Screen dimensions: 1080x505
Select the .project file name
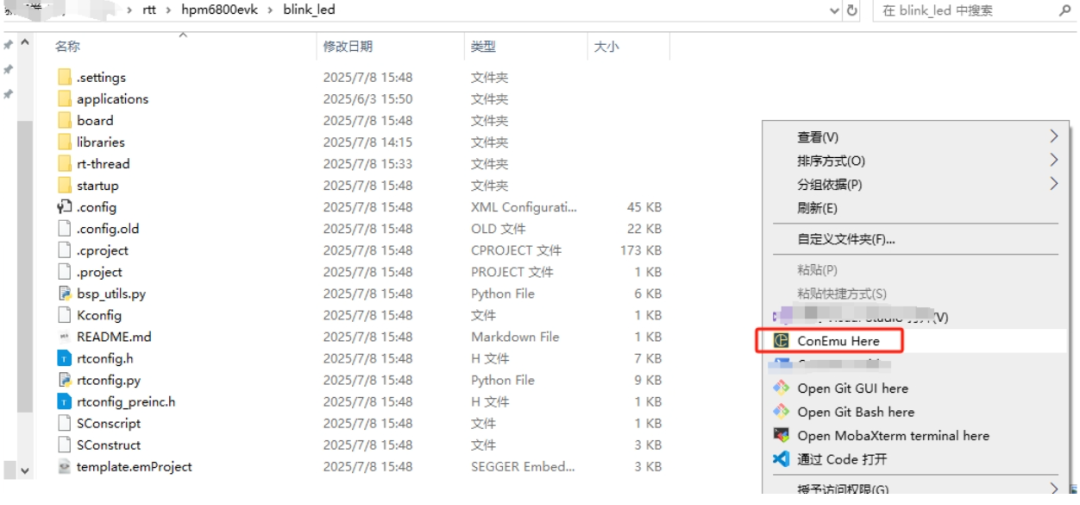pyautogui.click(x=99, y=271)
